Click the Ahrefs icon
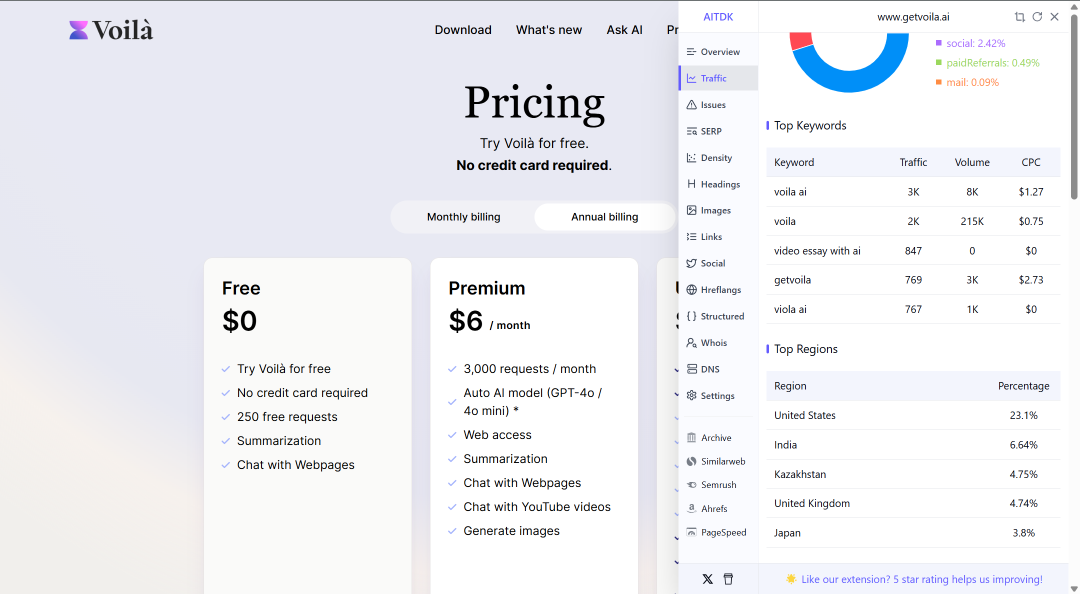 coord(692,509)
